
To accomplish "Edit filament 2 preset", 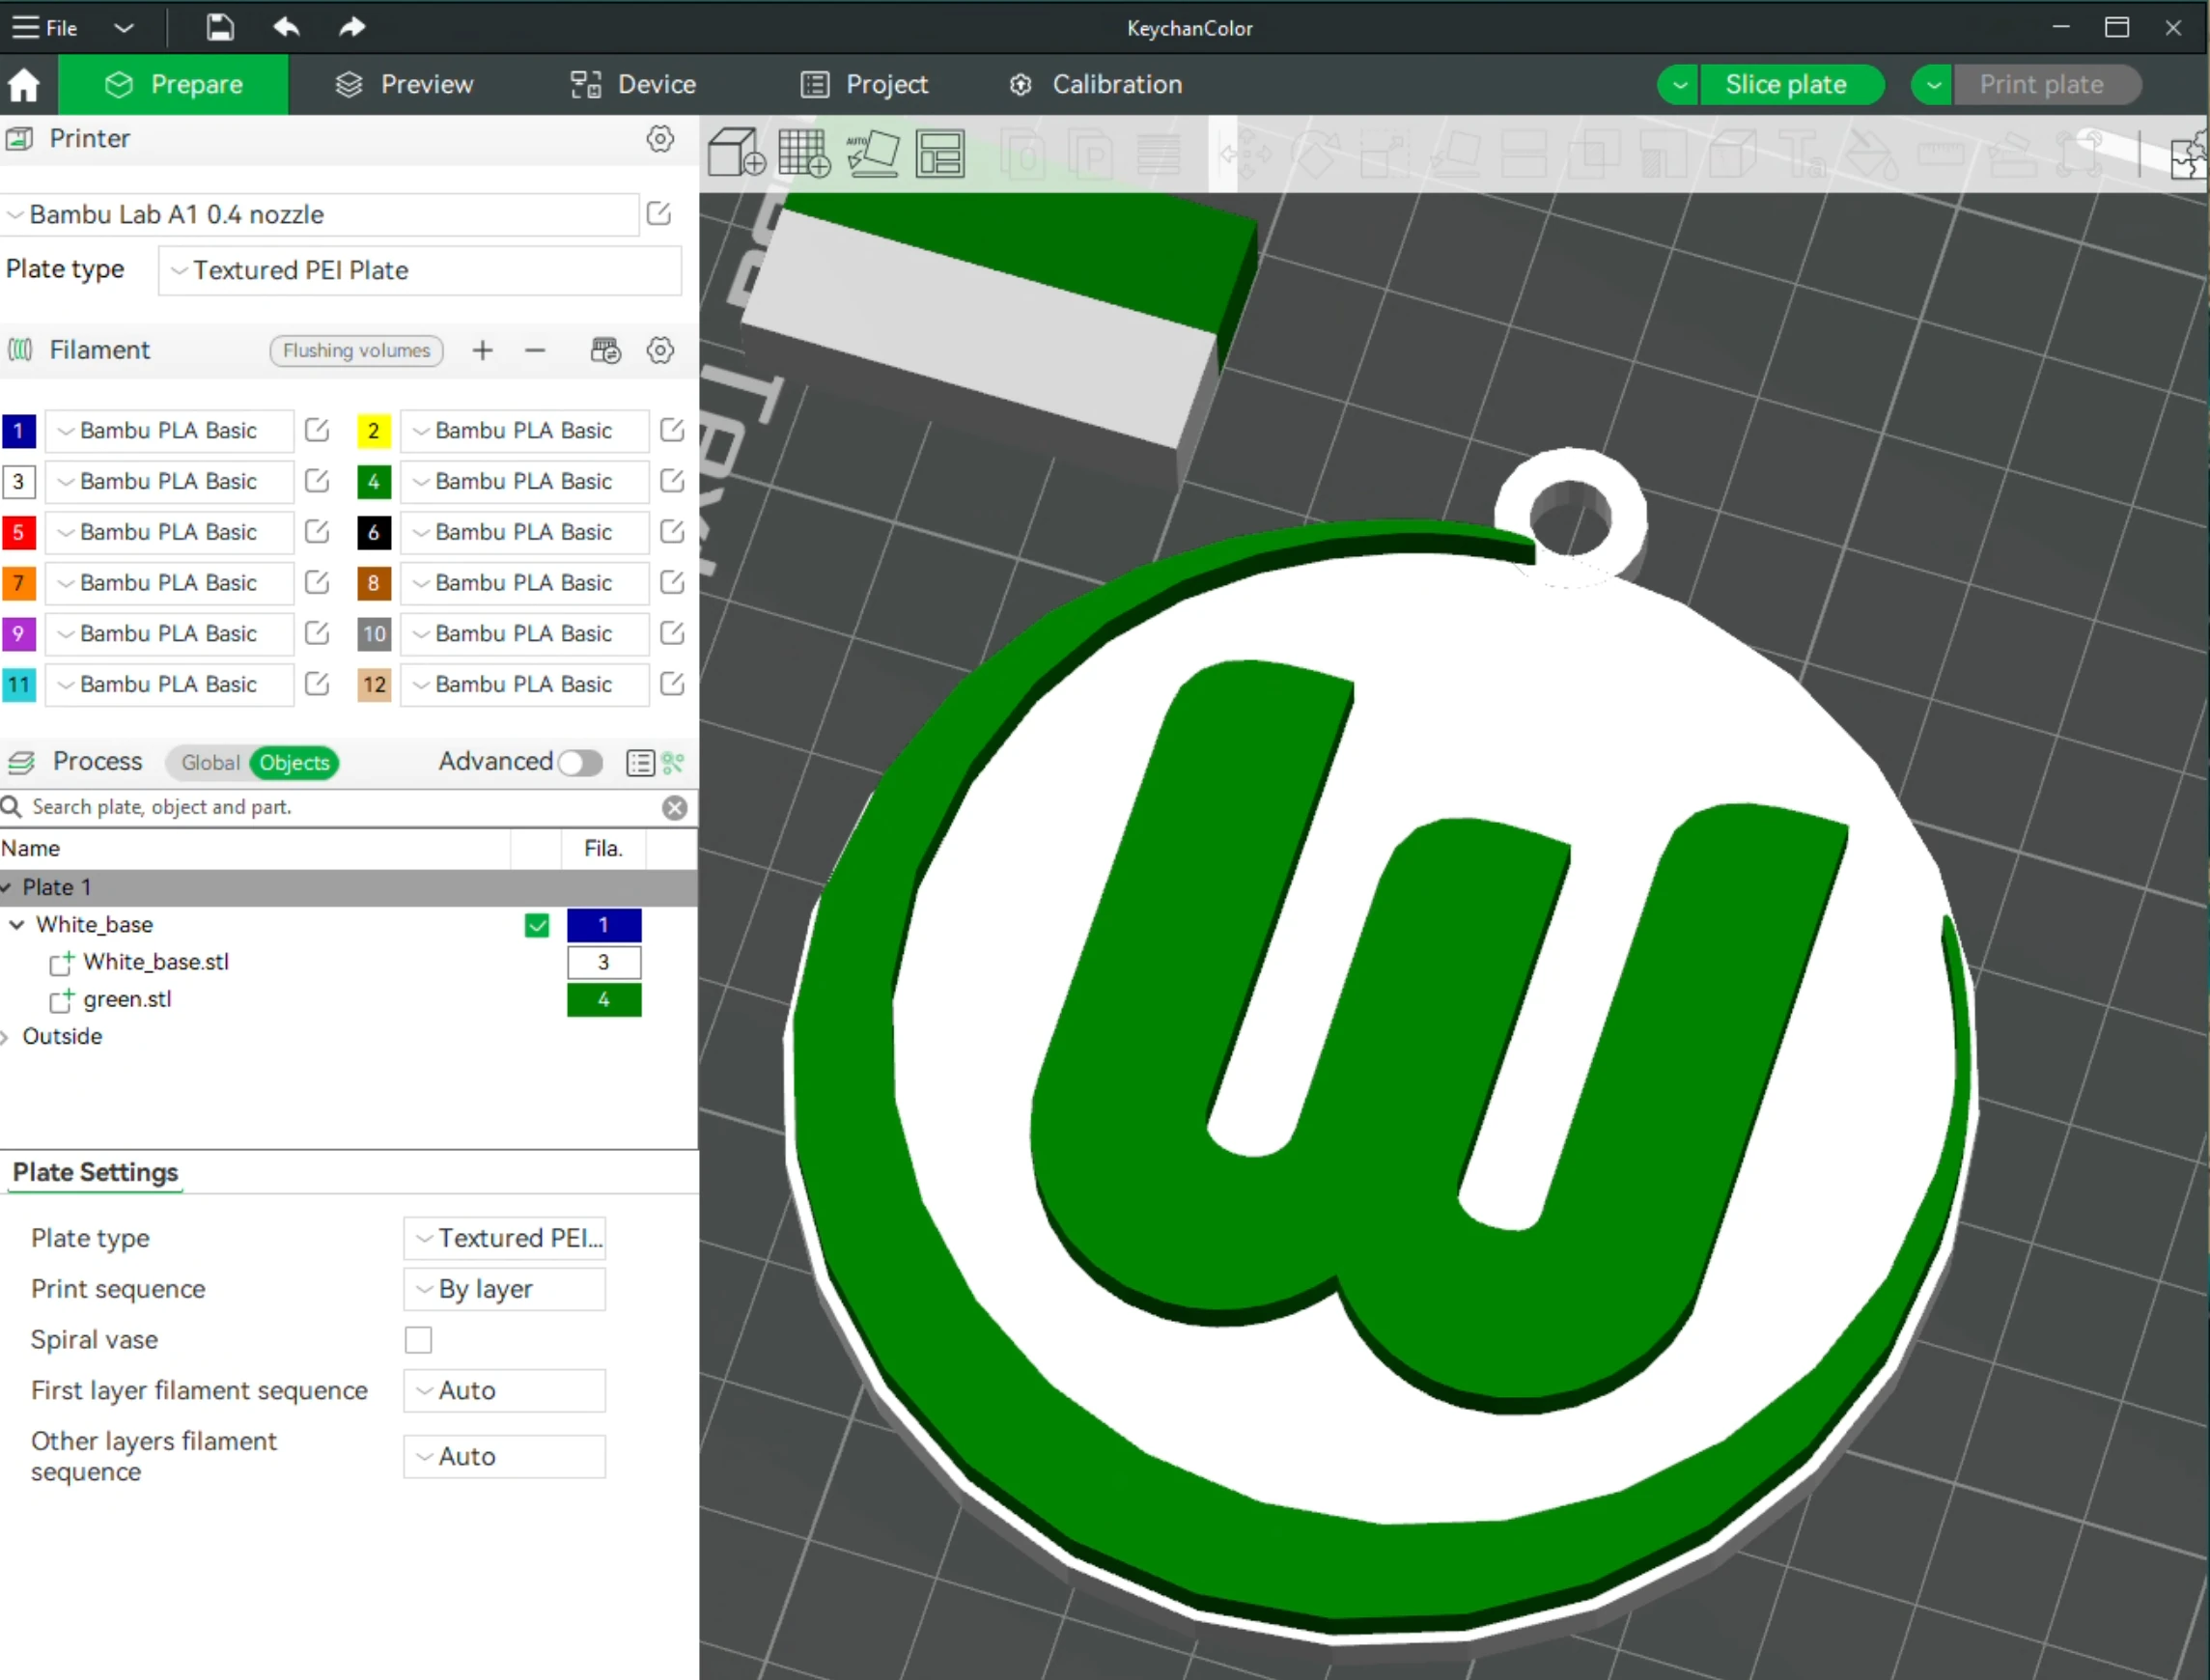I will click(672, 430).
